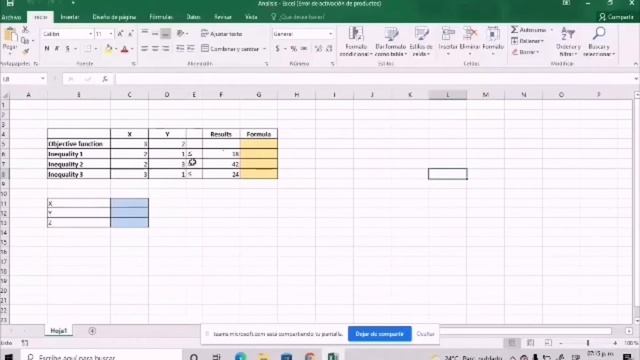This screenshot has width=640, height=360.
Task: Open the Calibri font name dropdown
Action: [x=91, y=34]
